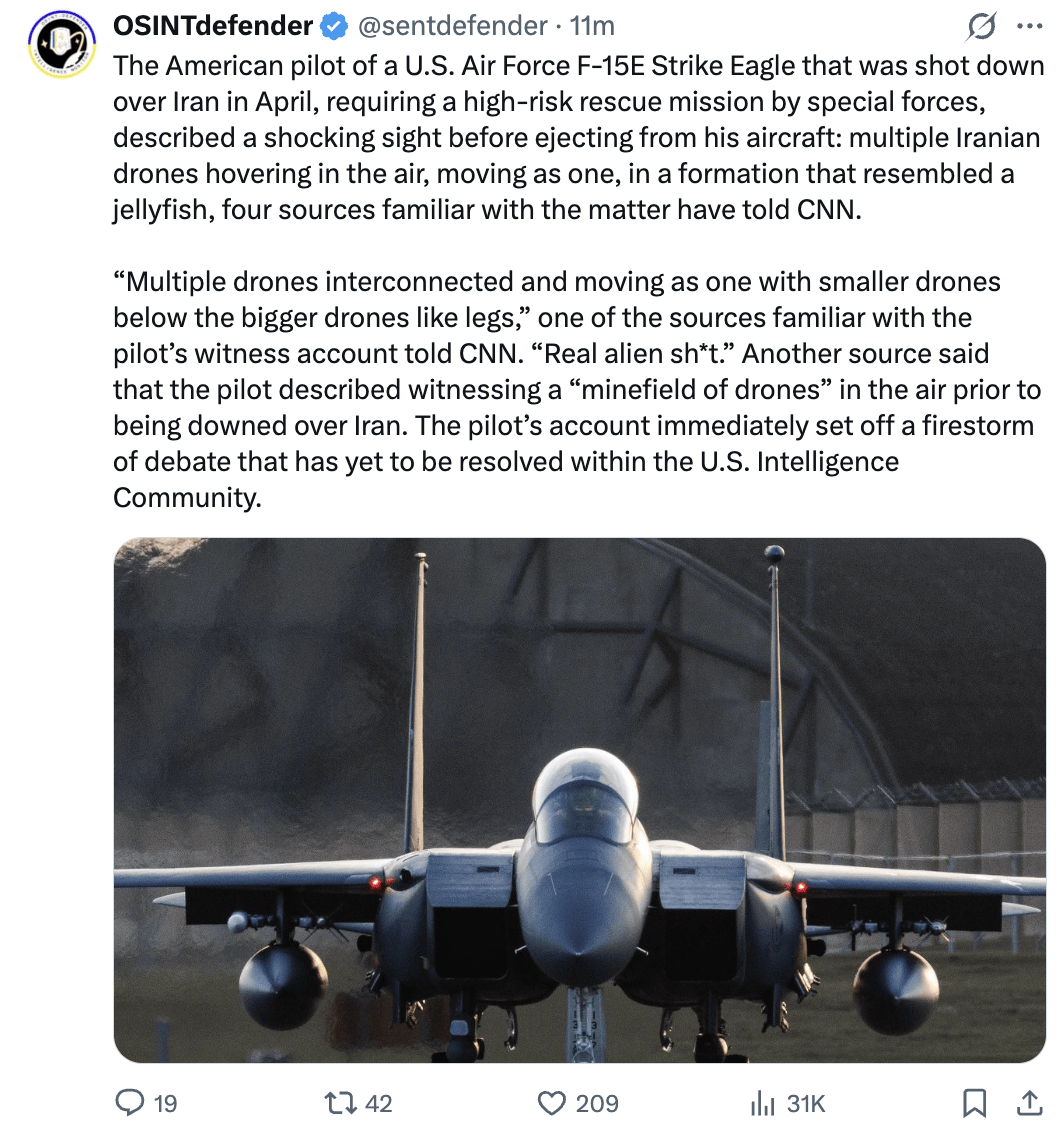Image resolution: width=1064 pixels, height=1142 pixels.
Task: Share the post via upload arrow icon
Action: 1029,1103
